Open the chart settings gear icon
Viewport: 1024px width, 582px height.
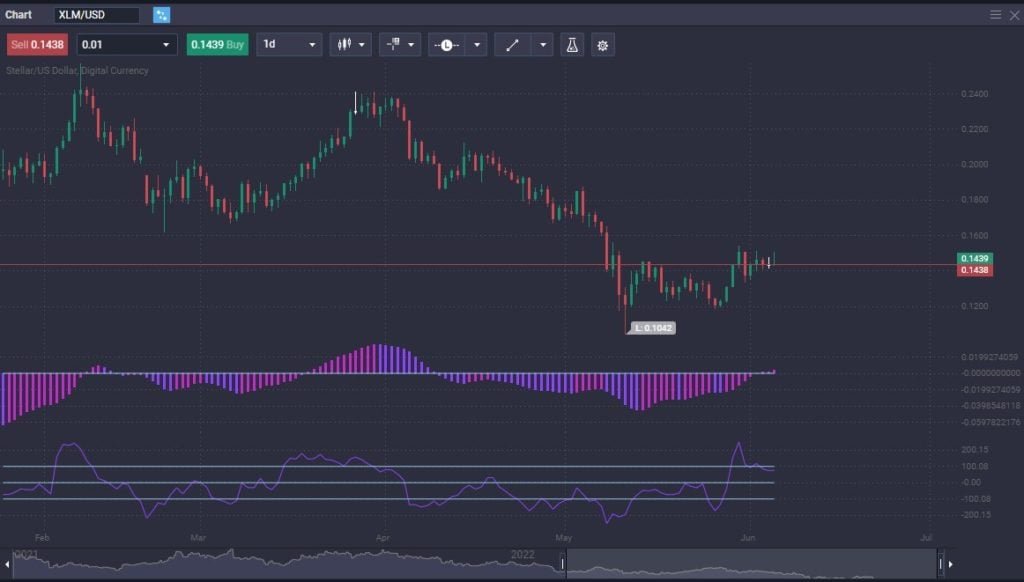click(602, 44)
